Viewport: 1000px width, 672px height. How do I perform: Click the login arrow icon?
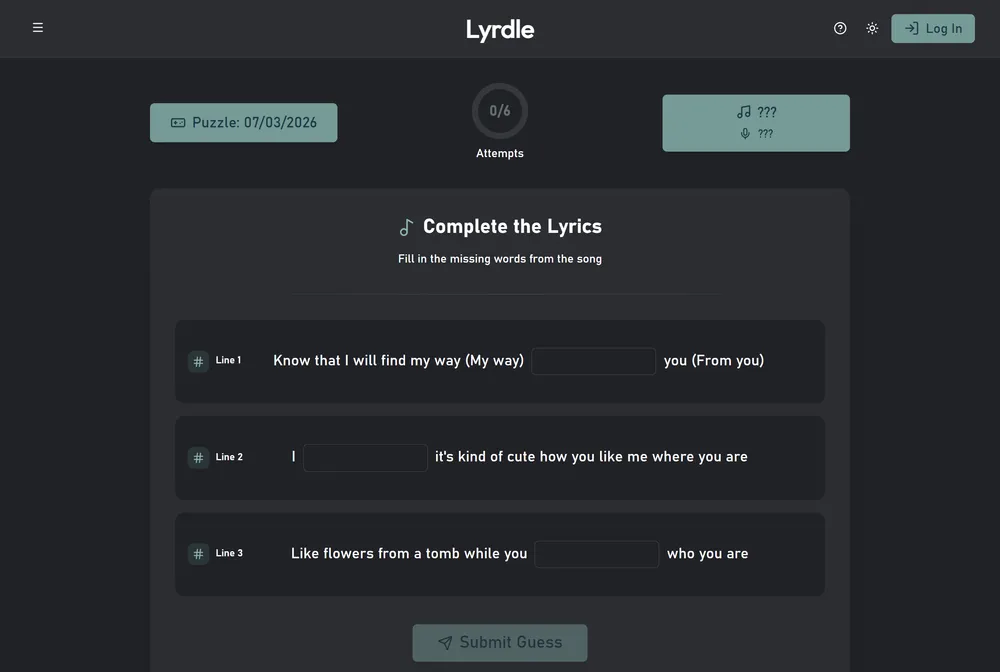911,28
